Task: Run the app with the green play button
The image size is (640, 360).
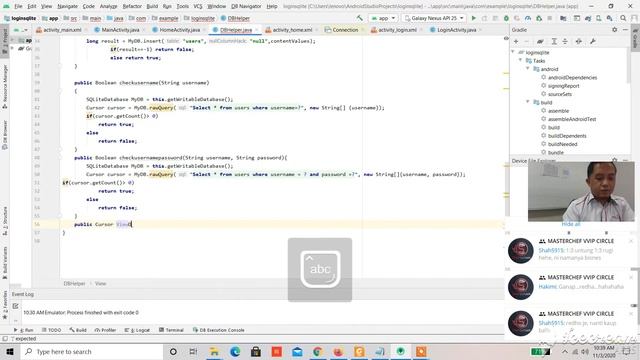Action: coord(473,18)
